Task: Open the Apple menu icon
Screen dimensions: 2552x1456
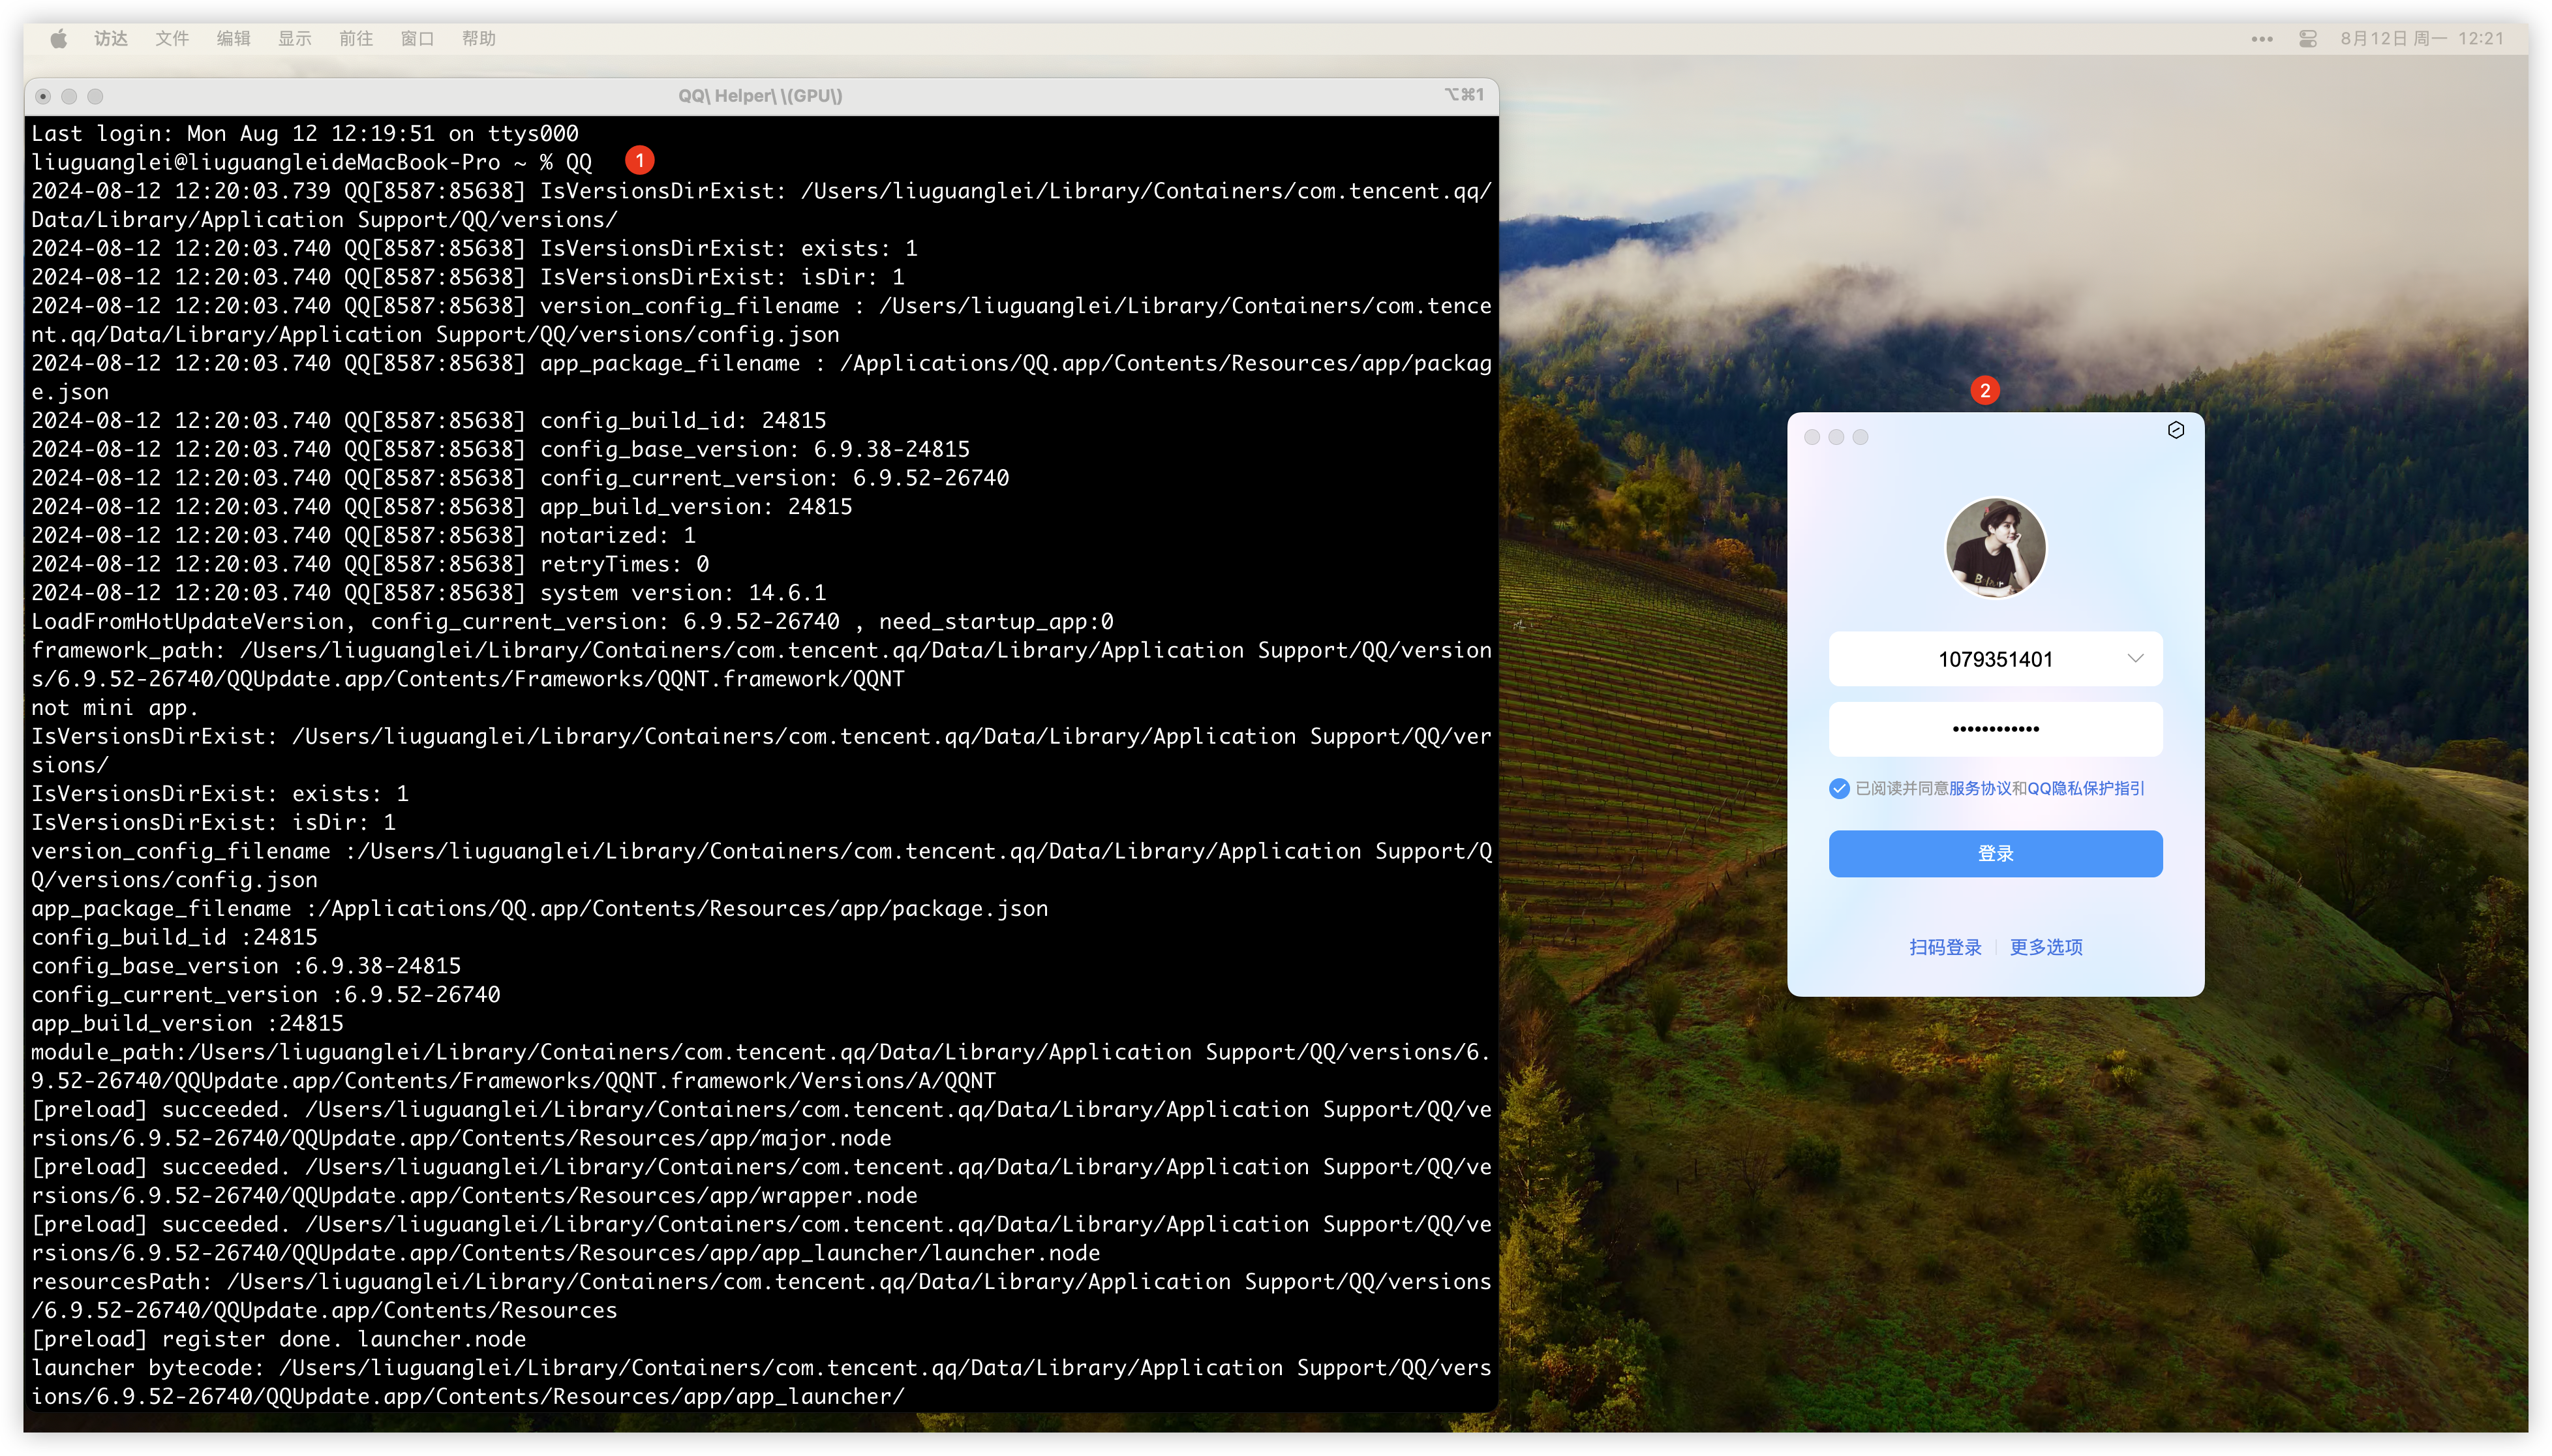Action: pyautogui.click(x=59, y=39)
